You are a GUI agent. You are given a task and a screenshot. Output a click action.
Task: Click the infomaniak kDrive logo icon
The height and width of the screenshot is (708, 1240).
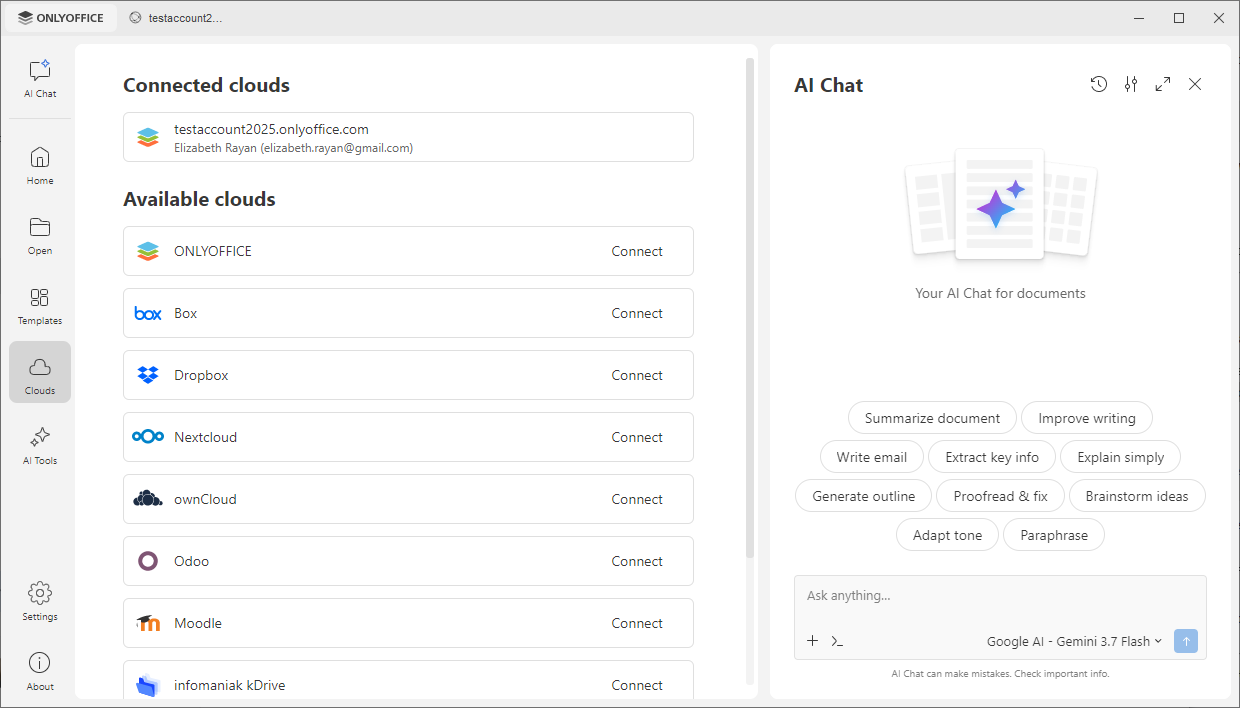[x=148, y=685]
